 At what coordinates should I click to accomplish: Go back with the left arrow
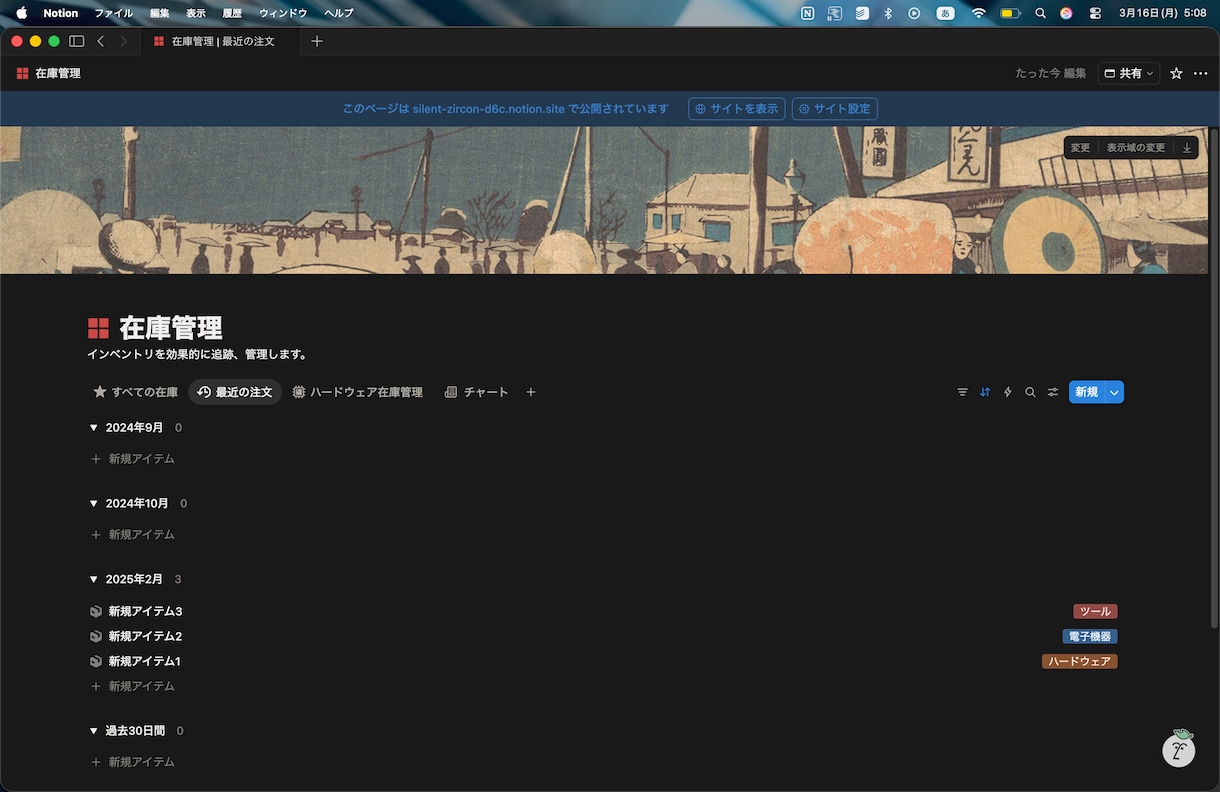click(x=100, y=41)
